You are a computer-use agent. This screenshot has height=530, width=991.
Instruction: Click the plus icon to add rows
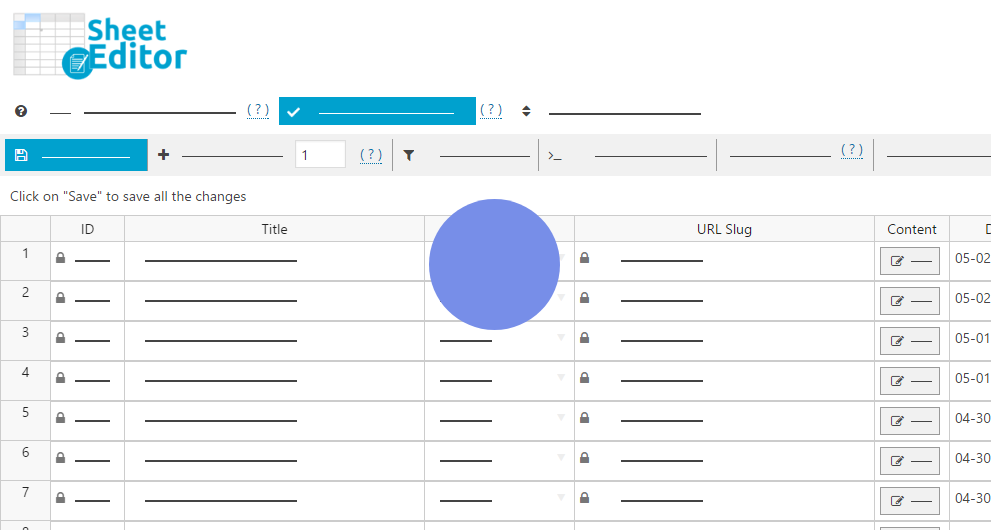coord(163,155)
